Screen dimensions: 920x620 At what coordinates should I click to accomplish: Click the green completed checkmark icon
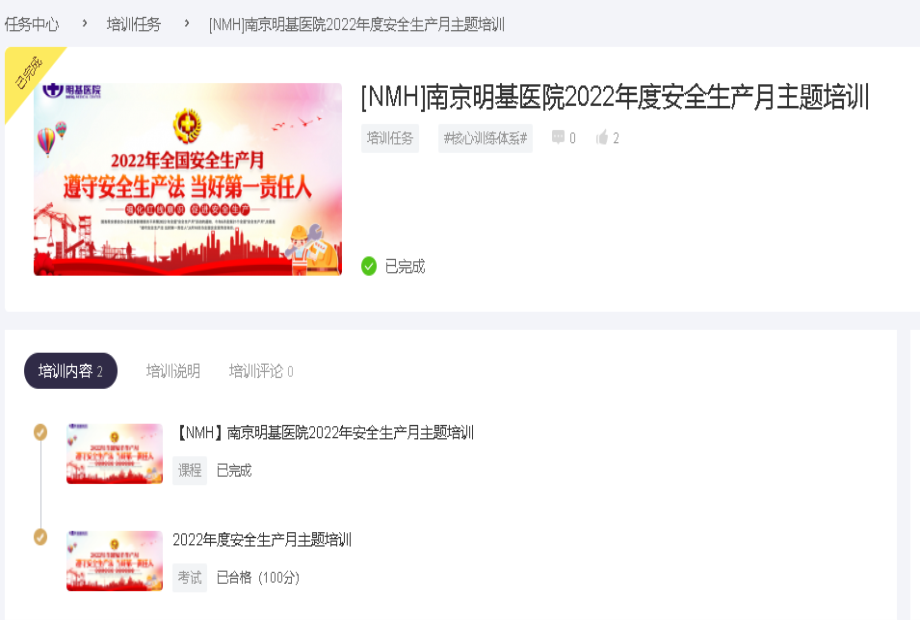tap(368, 266)
